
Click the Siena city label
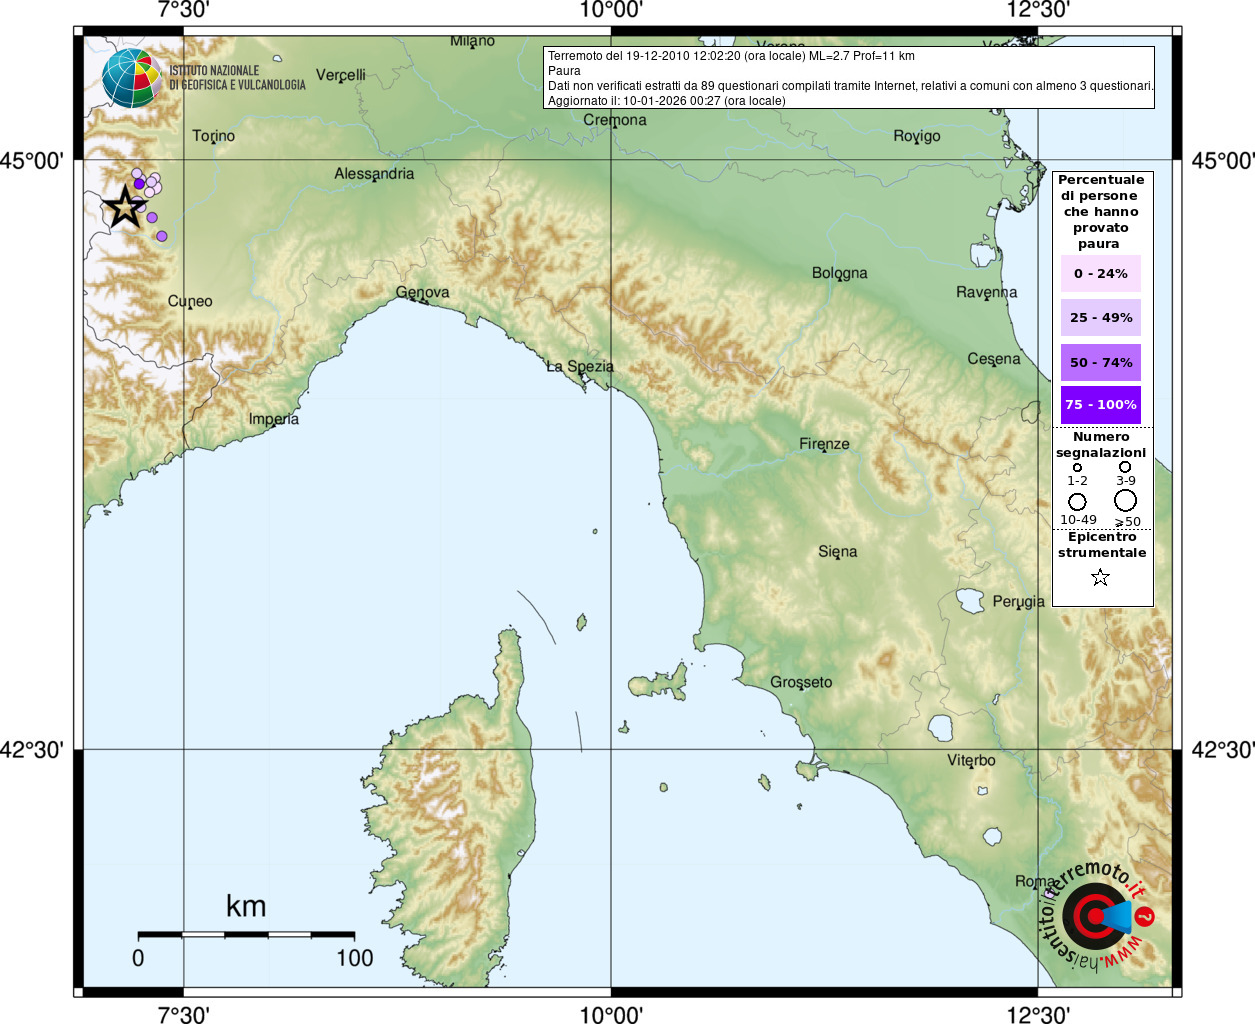[x=837, y=552]
